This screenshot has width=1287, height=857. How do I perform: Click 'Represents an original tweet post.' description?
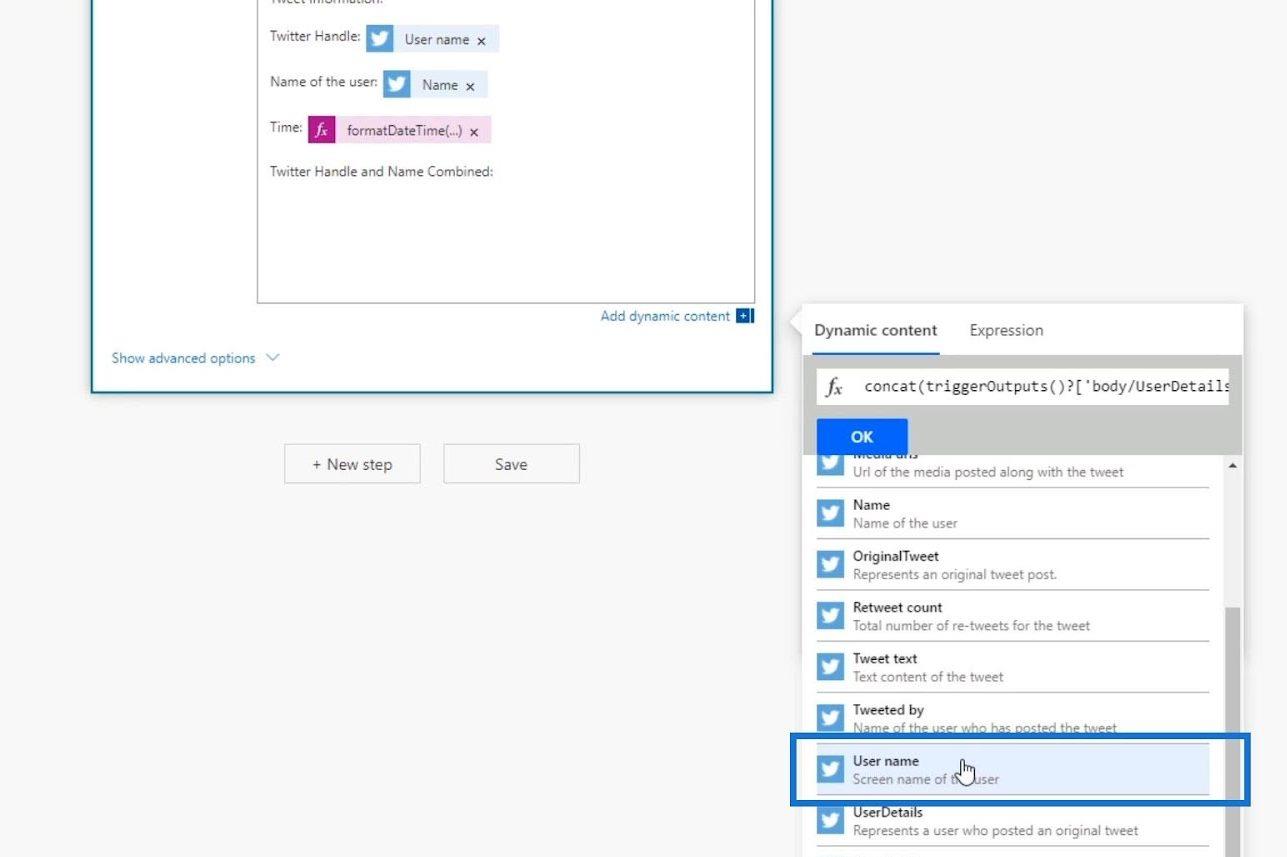[x=954, y=574]
